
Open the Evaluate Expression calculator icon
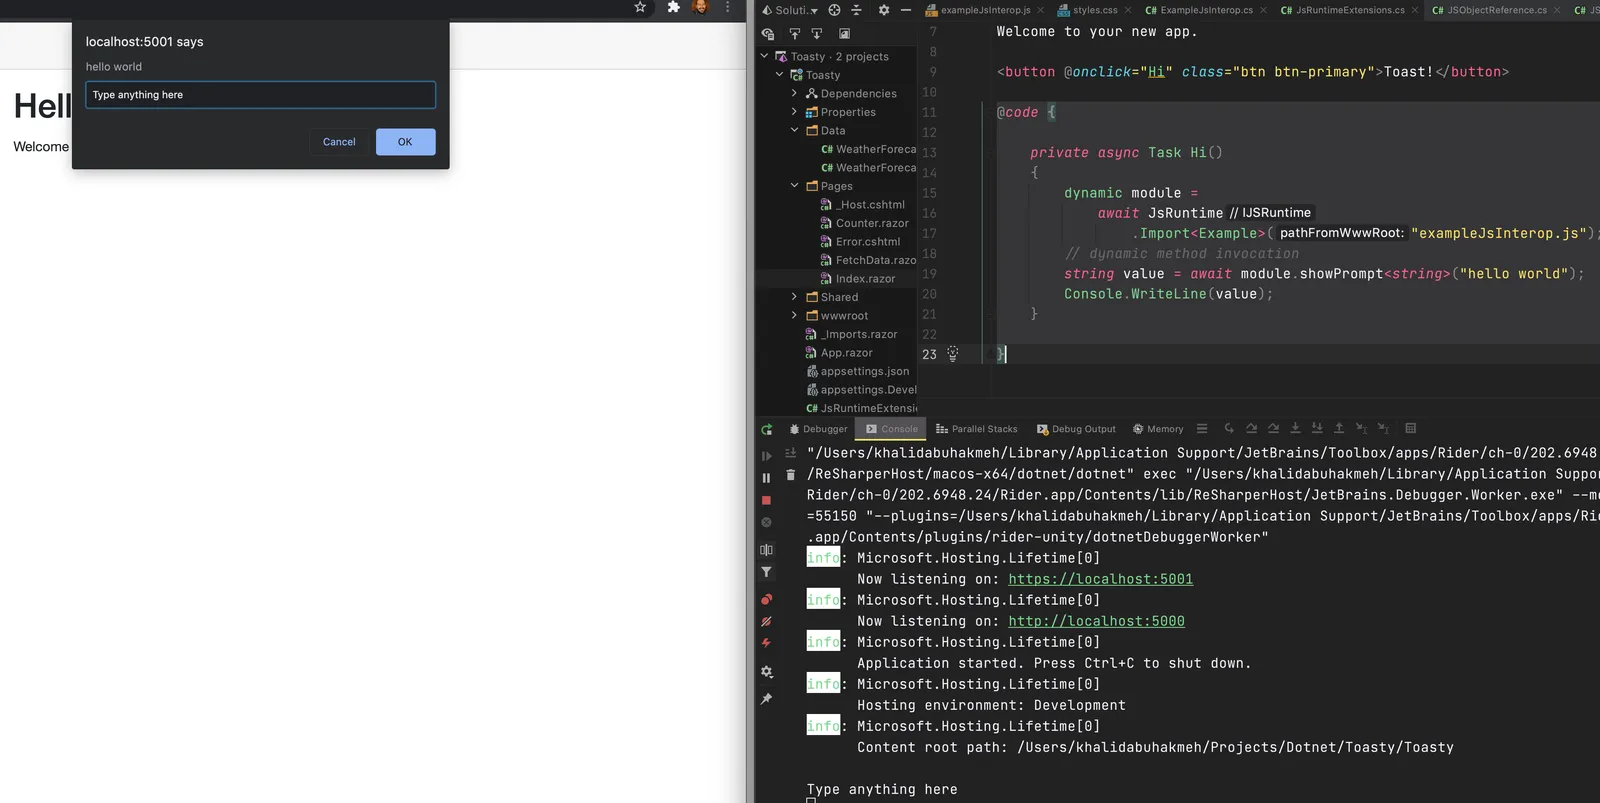(1411, 428)
